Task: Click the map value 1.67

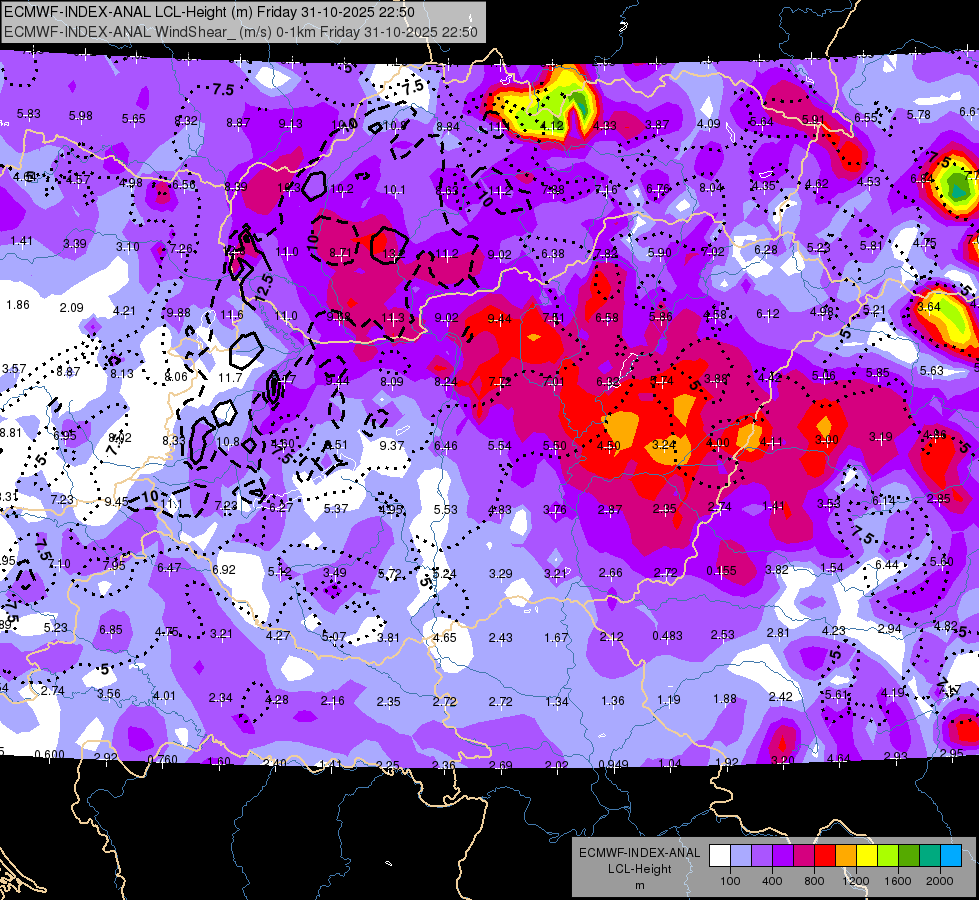Action: click(556, 638)
